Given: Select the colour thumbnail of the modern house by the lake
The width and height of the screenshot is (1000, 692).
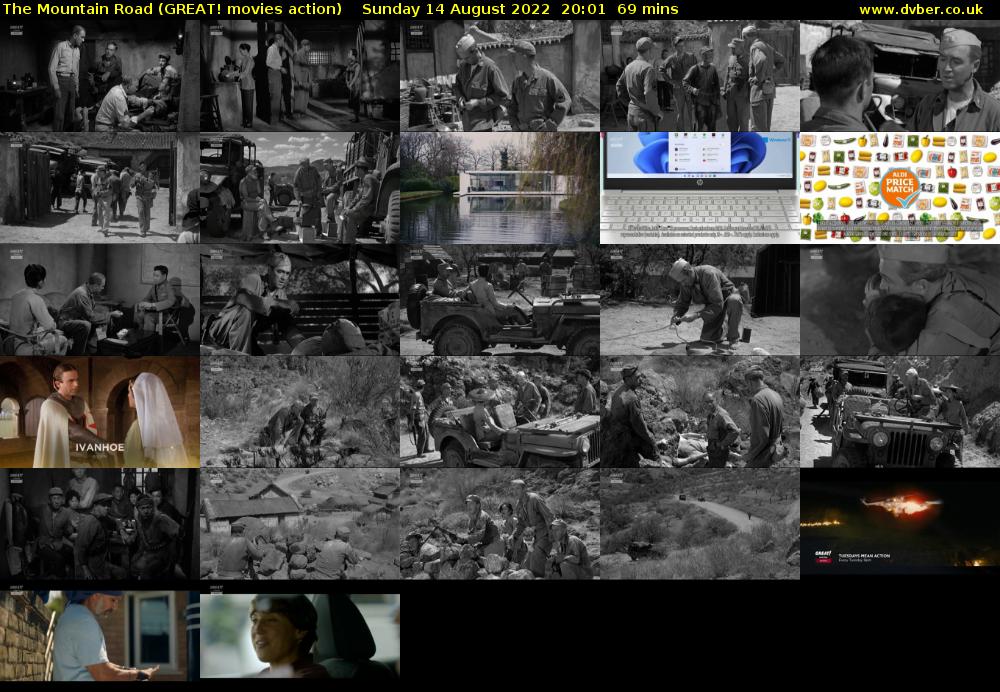Looking at the screenshot, I should [x=499, y=188].
